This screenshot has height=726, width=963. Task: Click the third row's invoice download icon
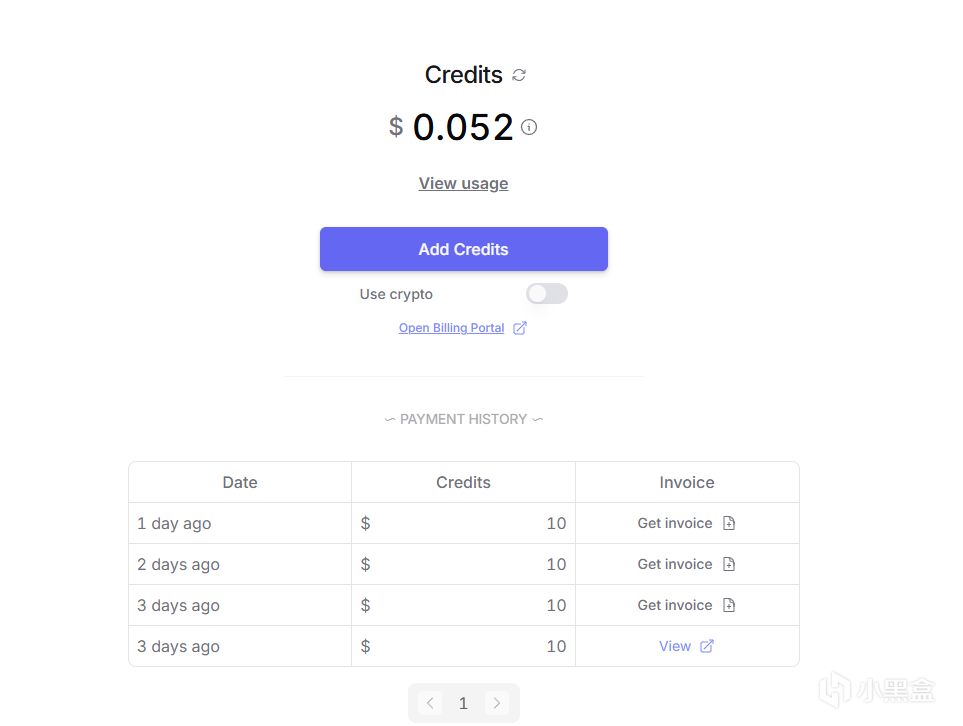(x=729, y=605)
